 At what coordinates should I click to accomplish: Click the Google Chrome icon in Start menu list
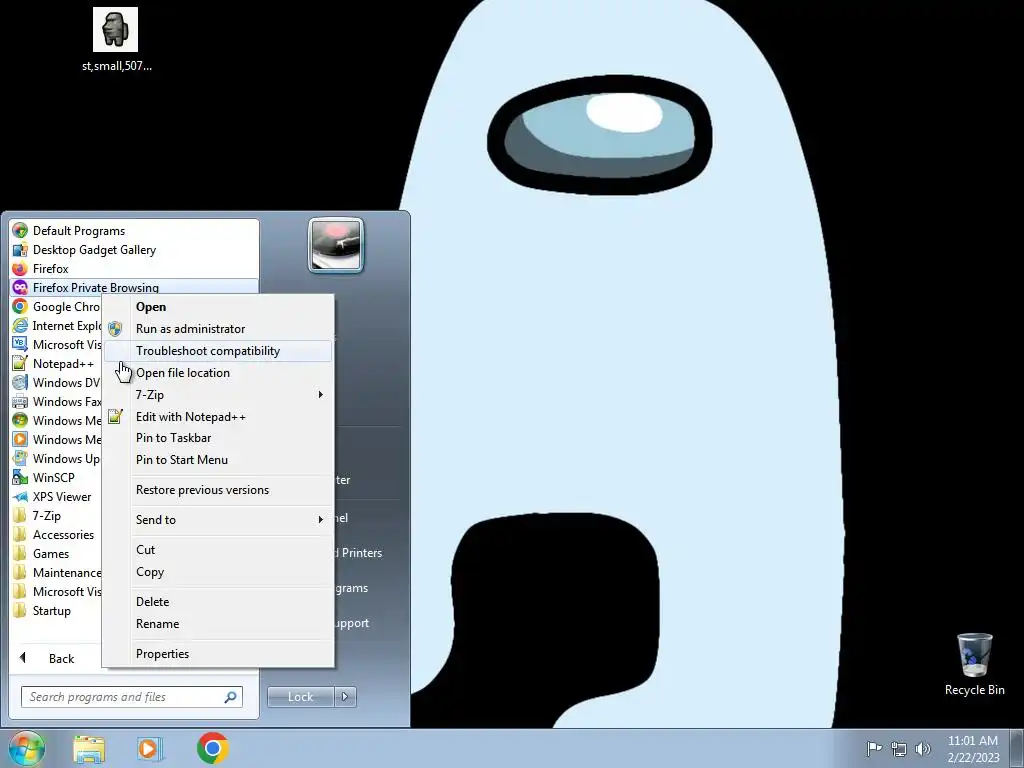tap(20, 306)
